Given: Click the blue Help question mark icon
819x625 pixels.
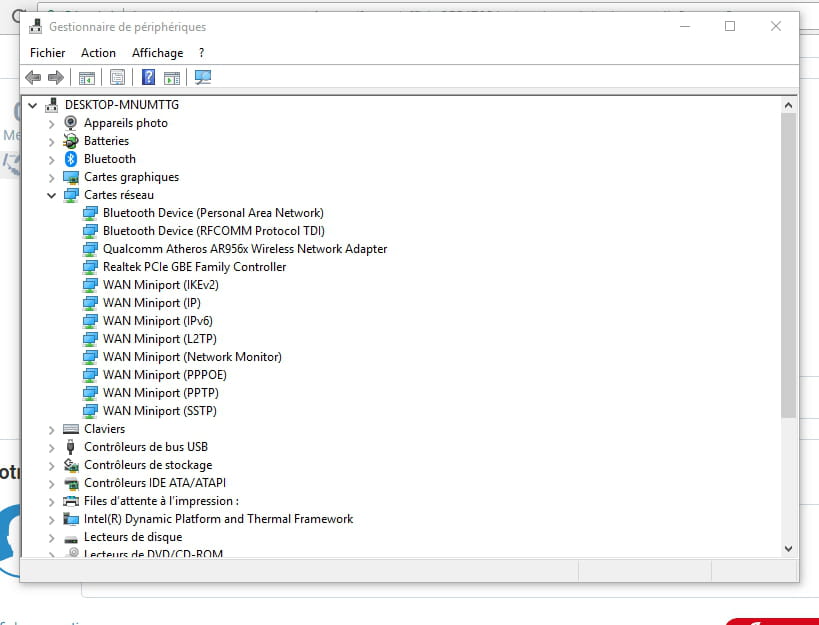Looking at the screenshot, I should [x=148, y=77].
